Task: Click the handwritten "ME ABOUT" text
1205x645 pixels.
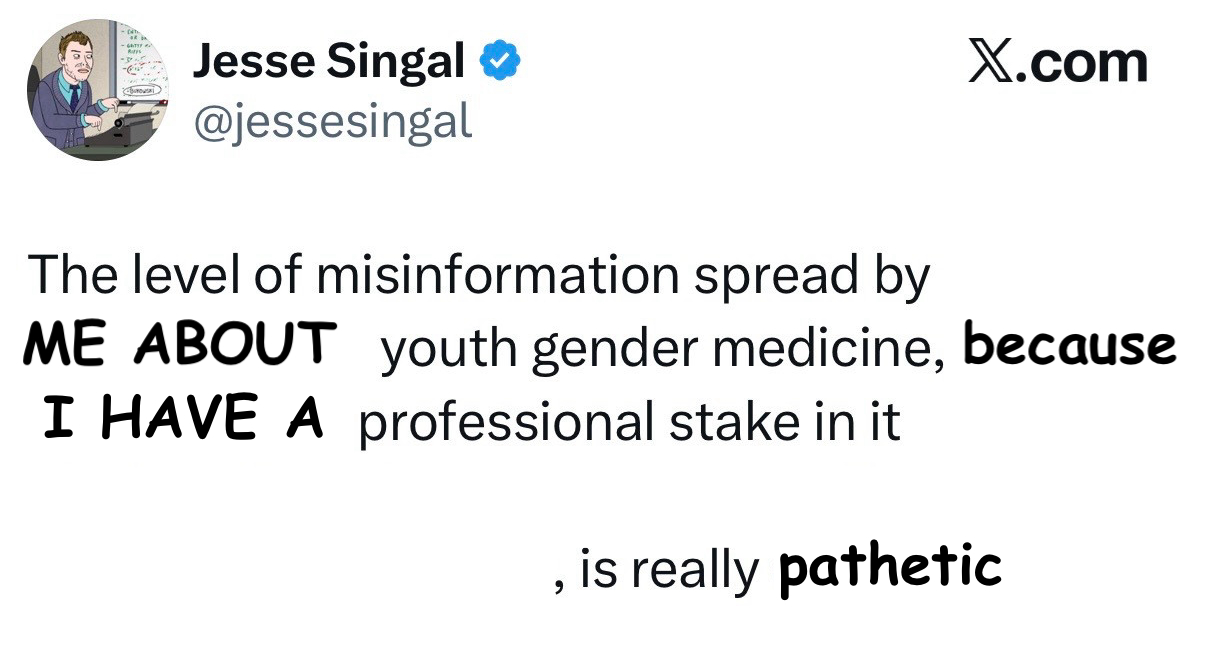Action: point(180,343)
